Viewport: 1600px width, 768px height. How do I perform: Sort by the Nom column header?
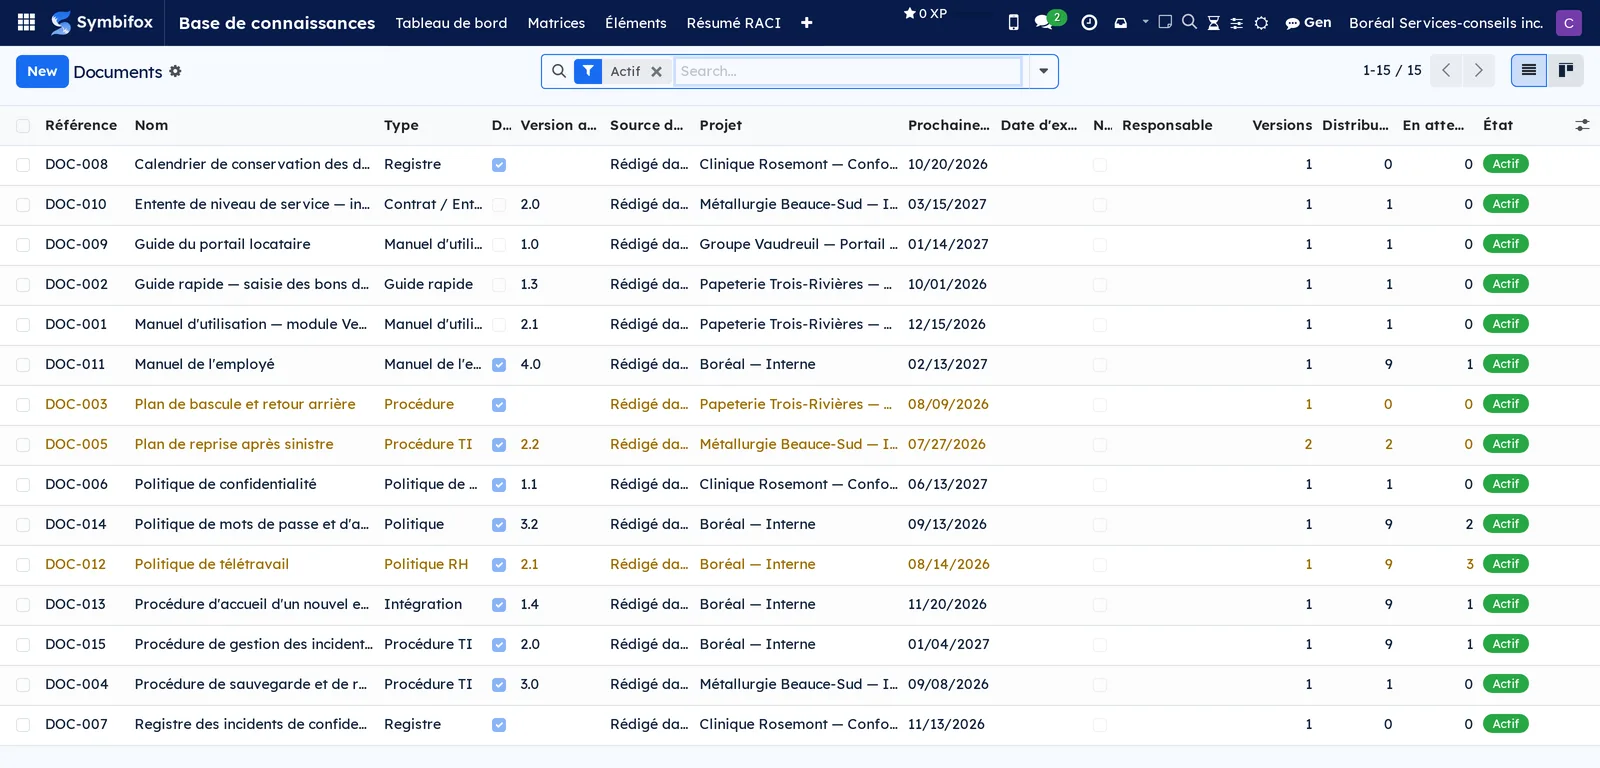click(151, 125)
